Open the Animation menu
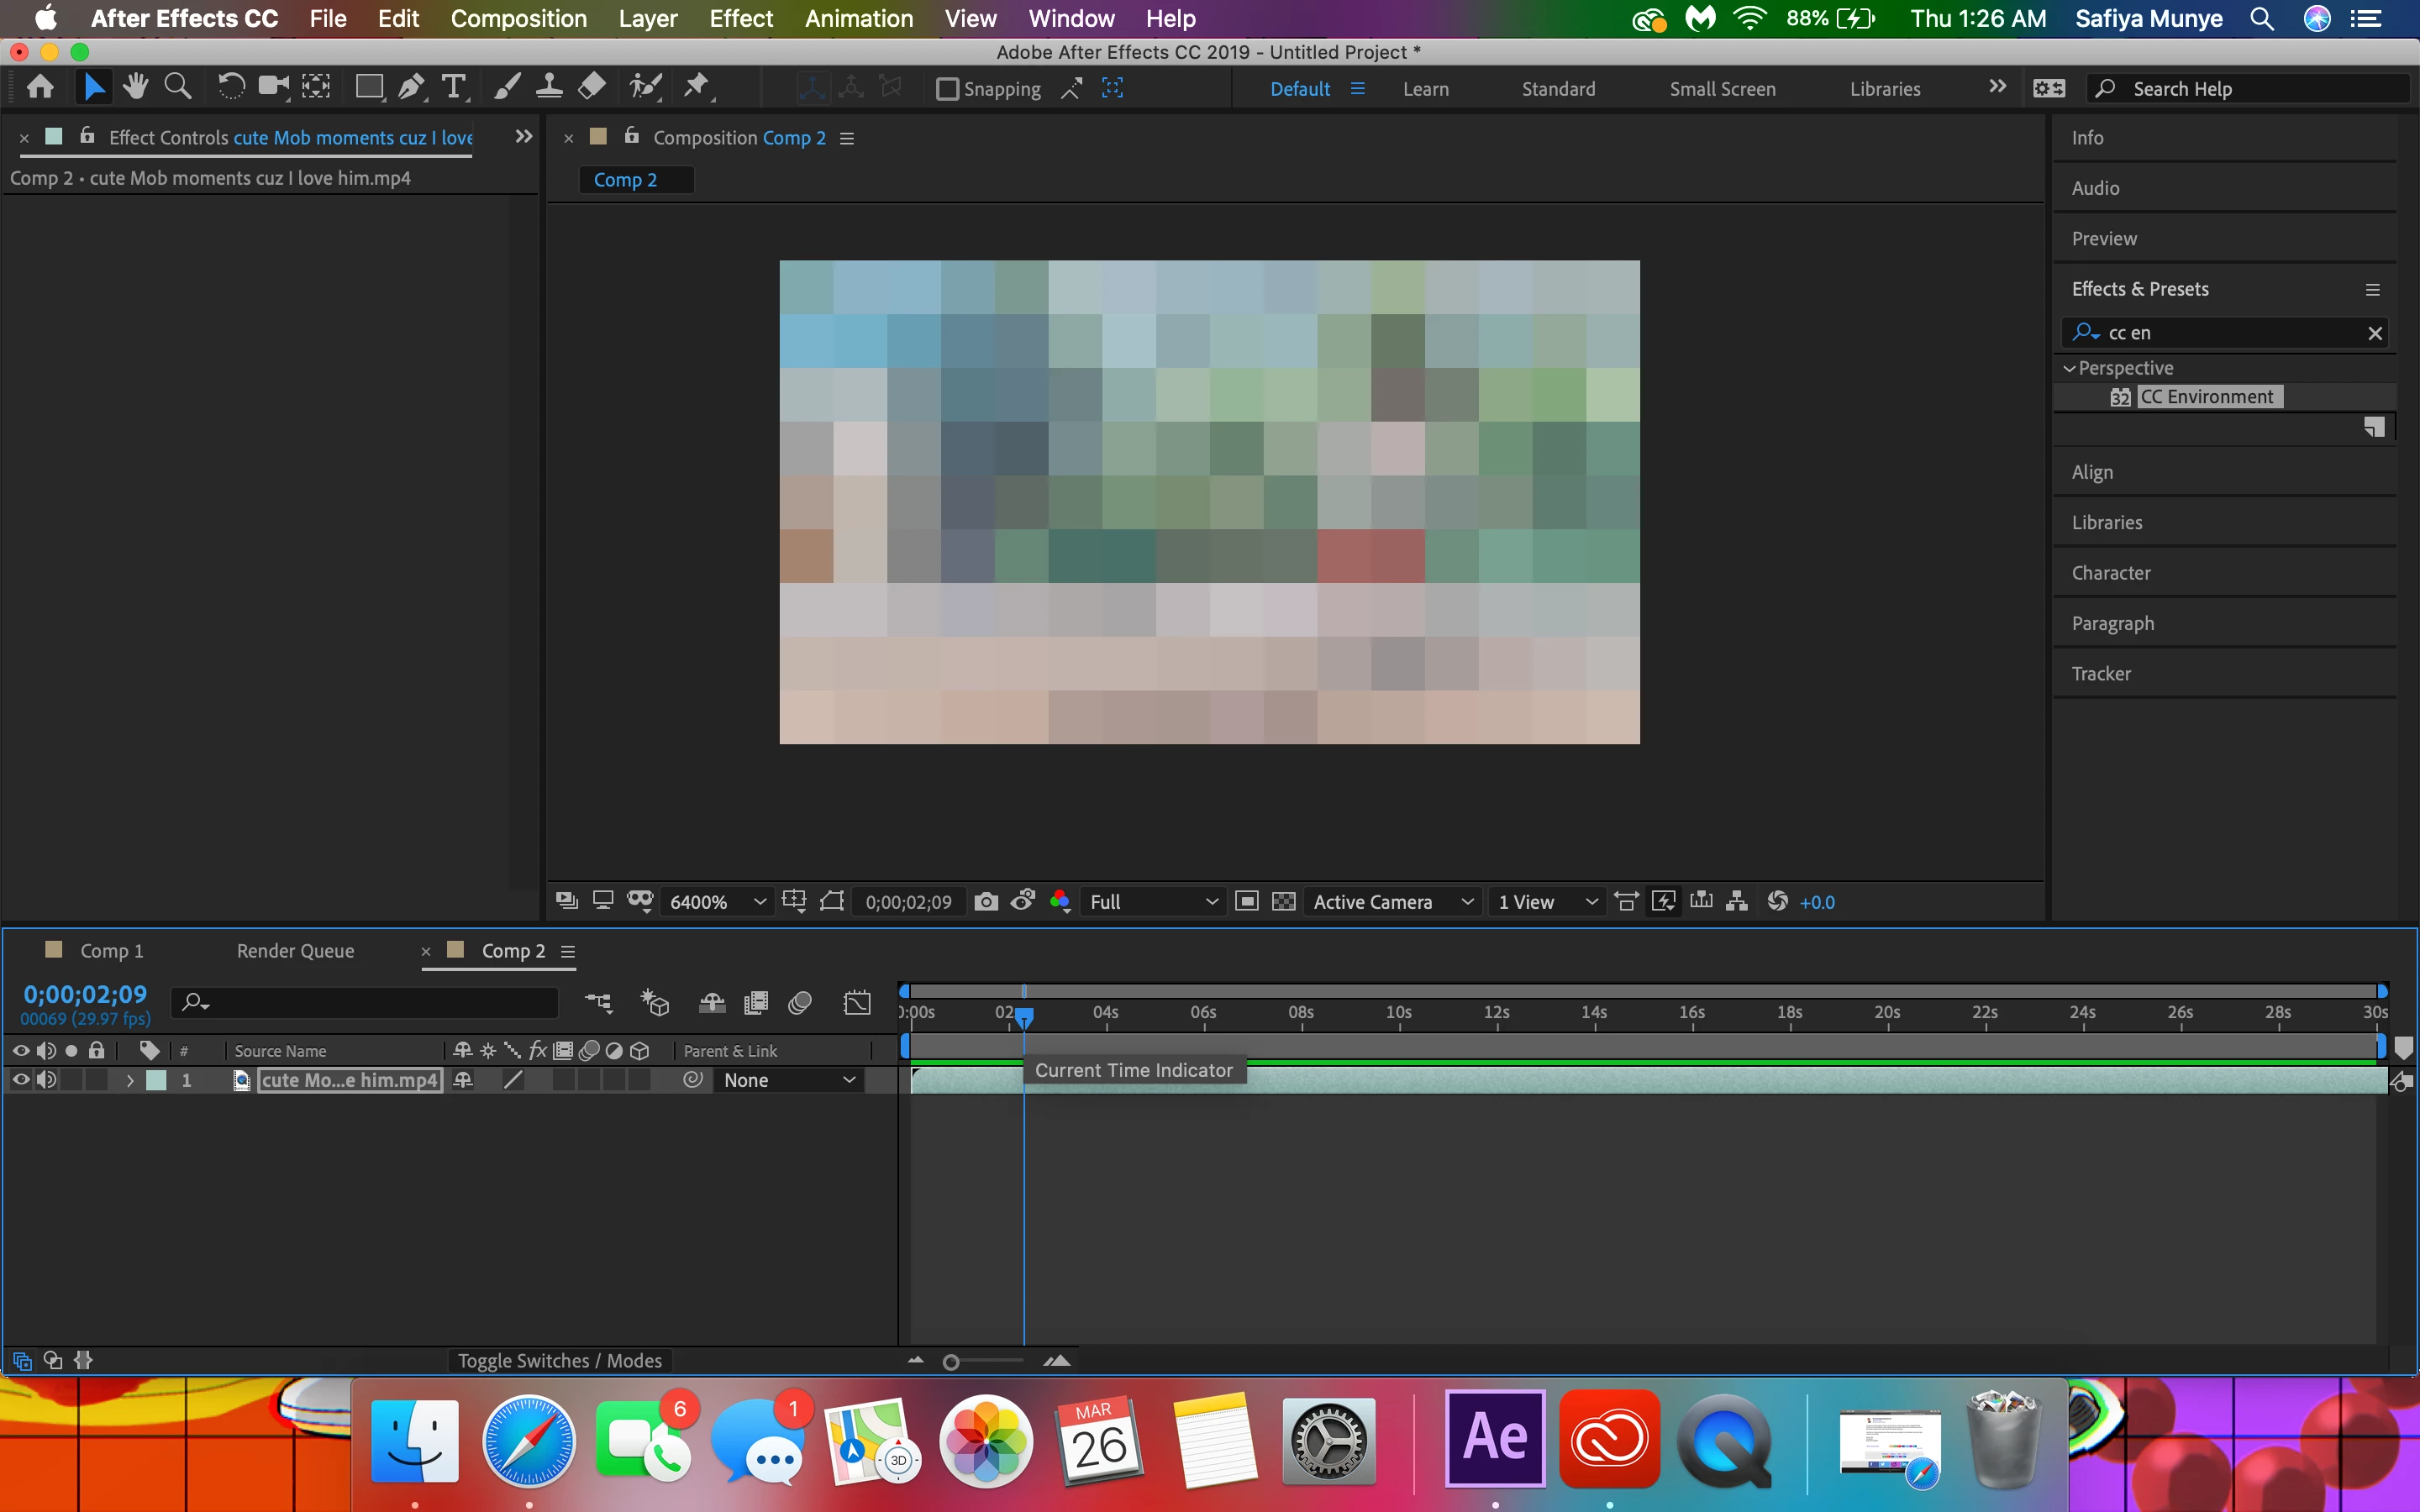Viewport: 2420px width, 1512px height. tap(858, 19)
